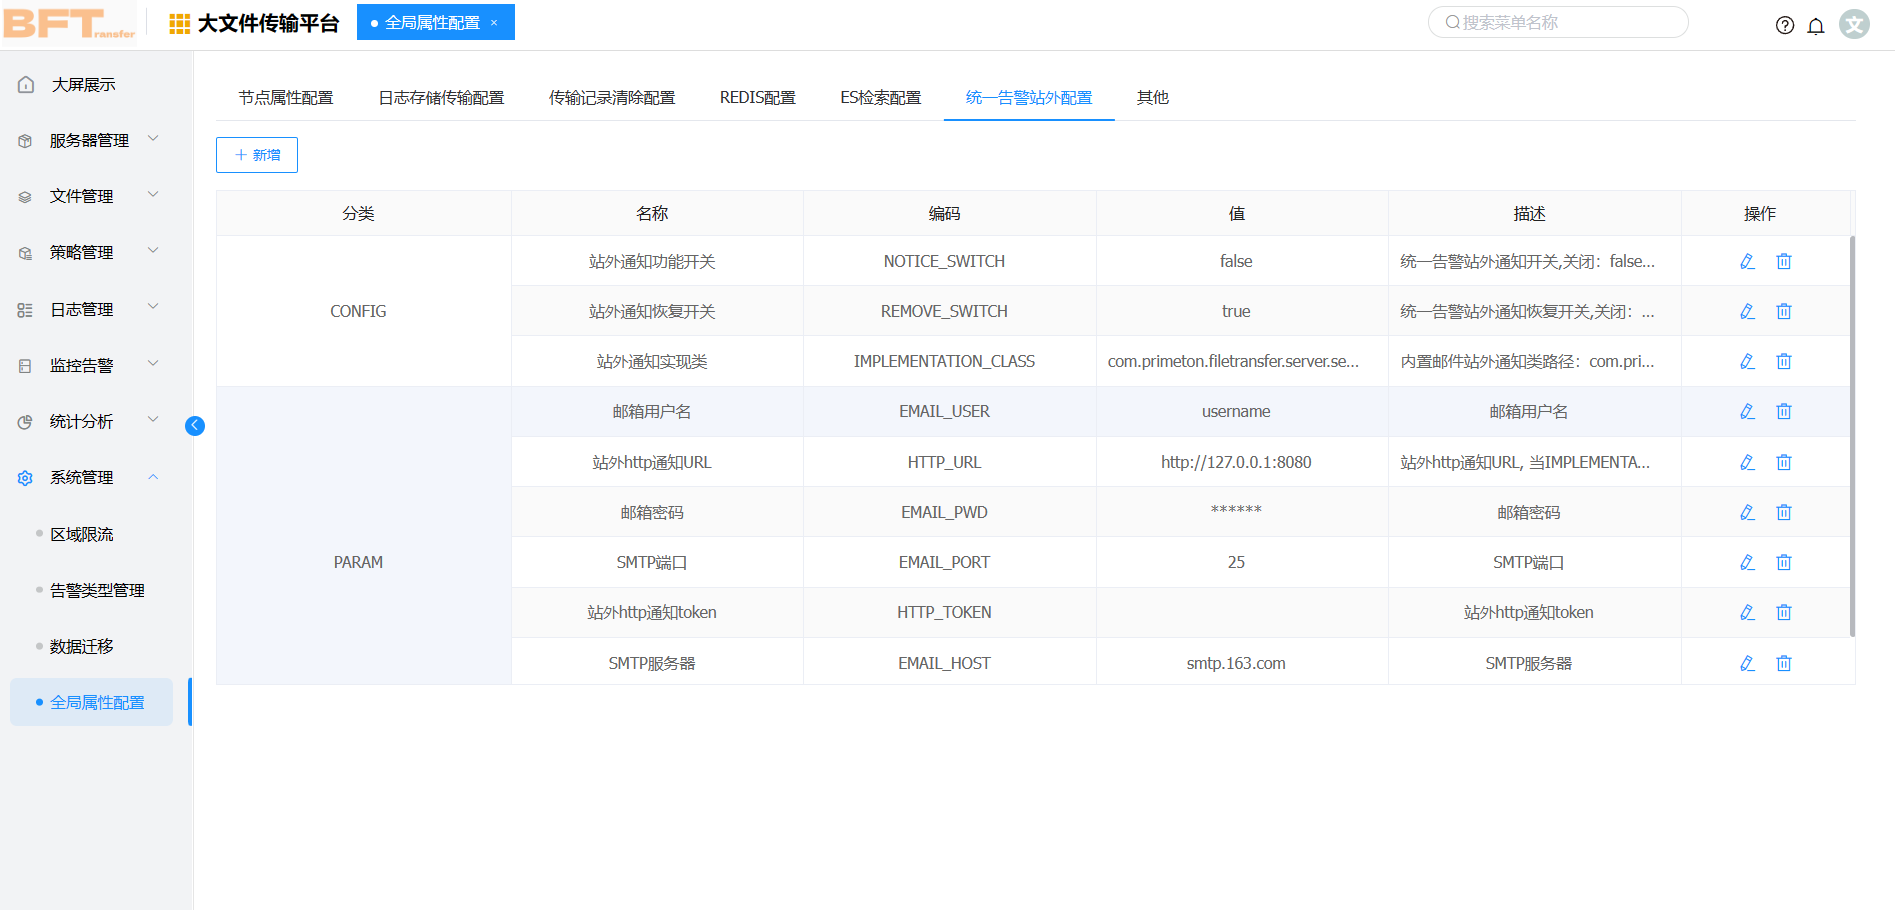Image resolution: width=1895 pixels, height=910 pixels.
Task: Select 数据迁移 submenu item
Action: coord(82,646)
